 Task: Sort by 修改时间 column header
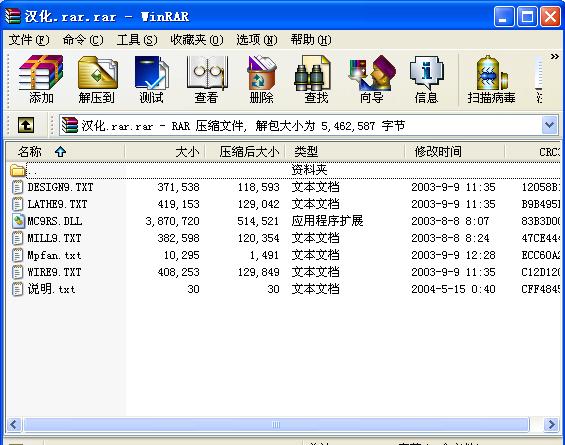(455, 152)
